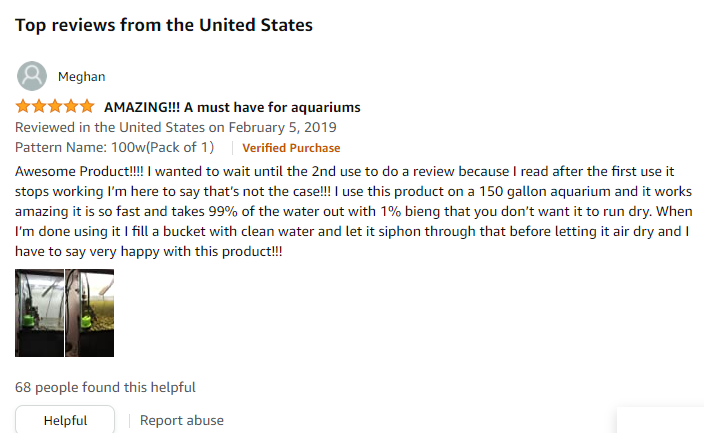
Task: Click the 'Report abuse' link
Action: (x=182, y=421)
